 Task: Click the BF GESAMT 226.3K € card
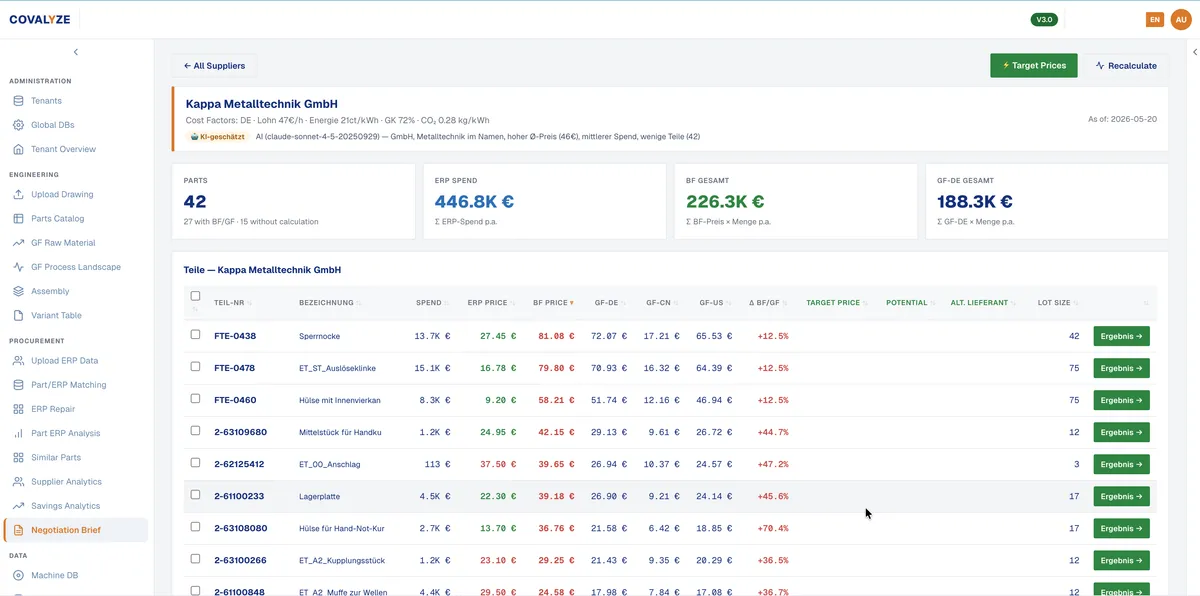[x=795, y=202]
